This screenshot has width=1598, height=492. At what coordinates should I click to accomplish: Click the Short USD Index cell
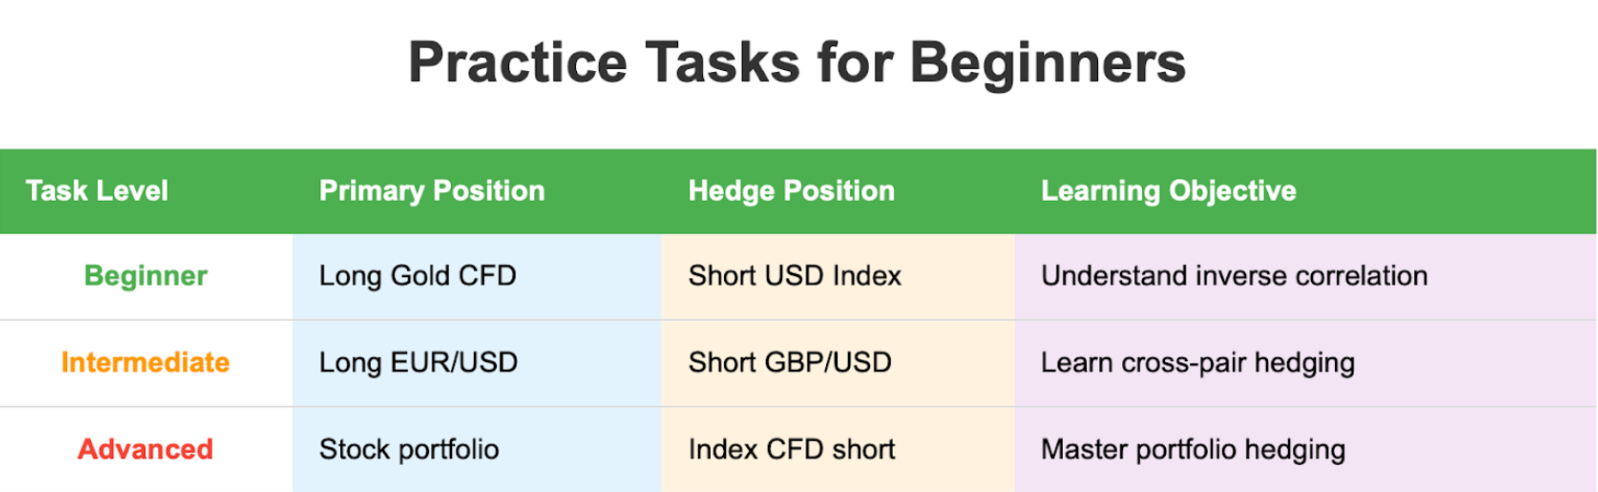pyautogui.click(x=795, y=276)
